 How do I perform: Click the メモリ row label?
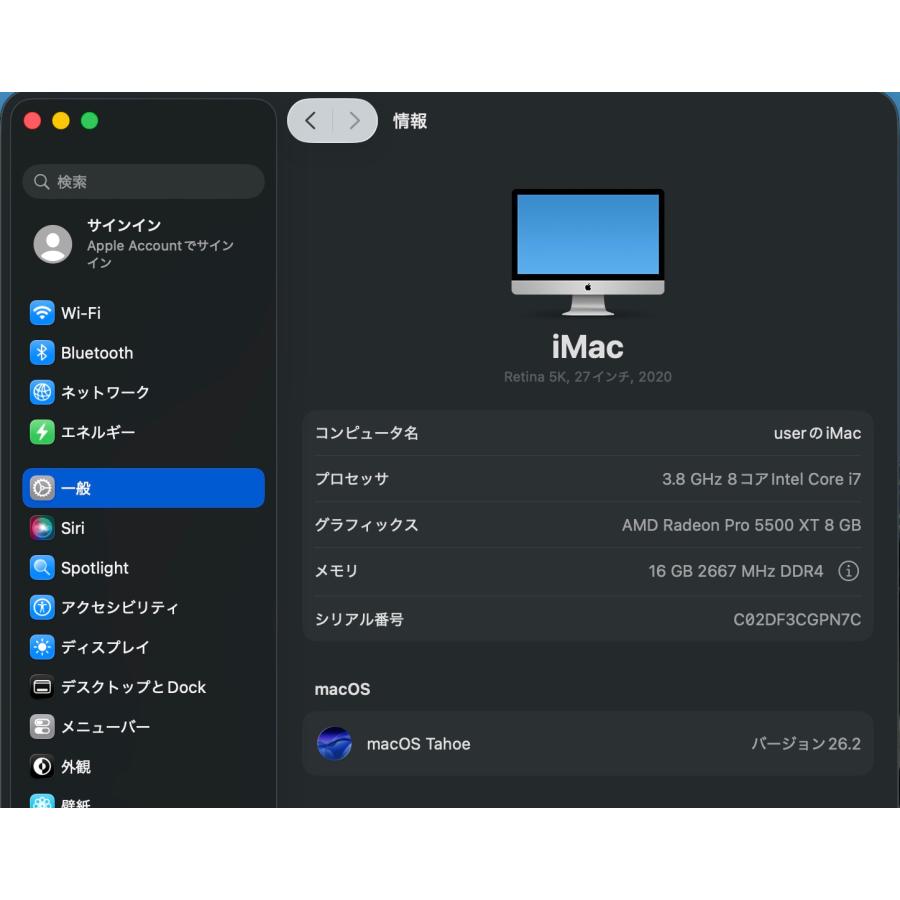[x=336, y=571]
